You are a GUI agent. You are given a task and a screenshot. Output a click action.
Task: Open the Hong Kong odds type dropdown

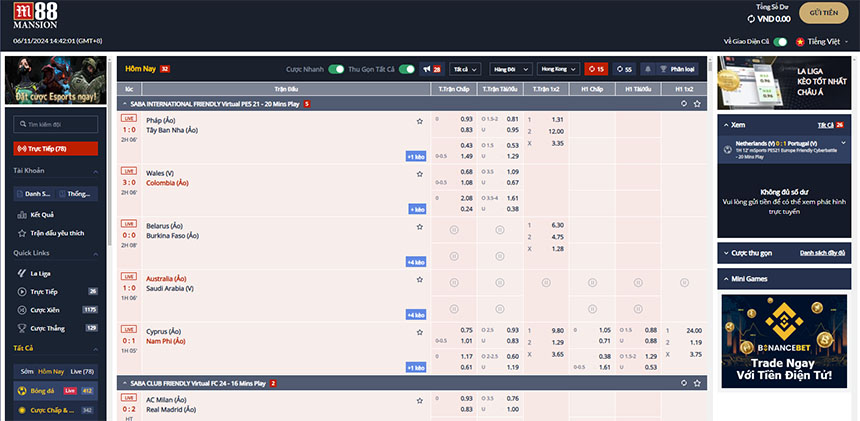(558, 69)
